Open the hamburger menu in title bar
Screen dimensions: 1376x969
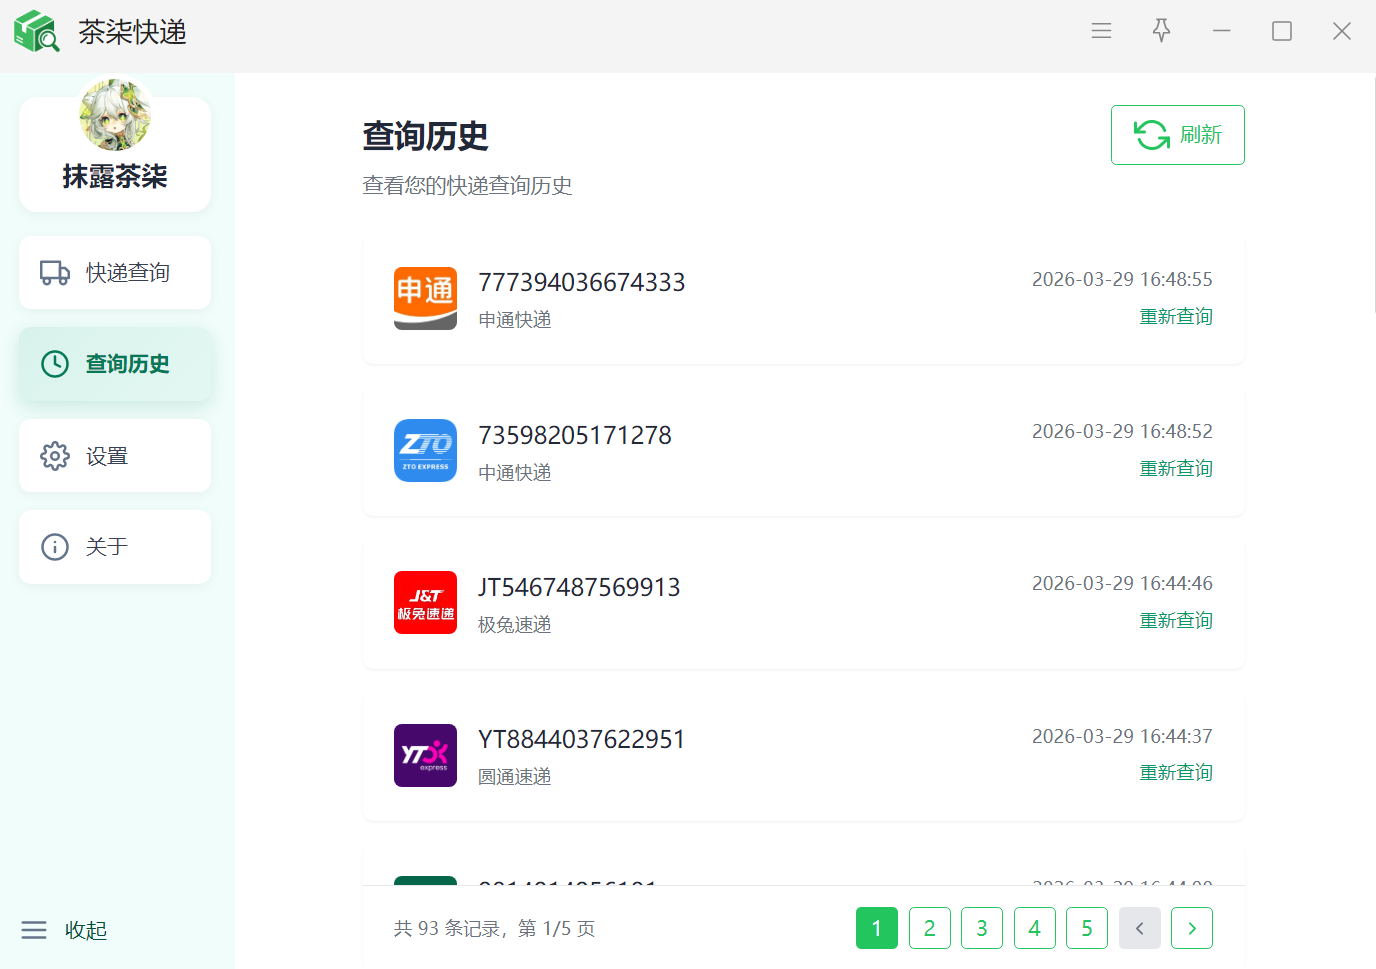pyautogui.click(x=1101, y=31)
